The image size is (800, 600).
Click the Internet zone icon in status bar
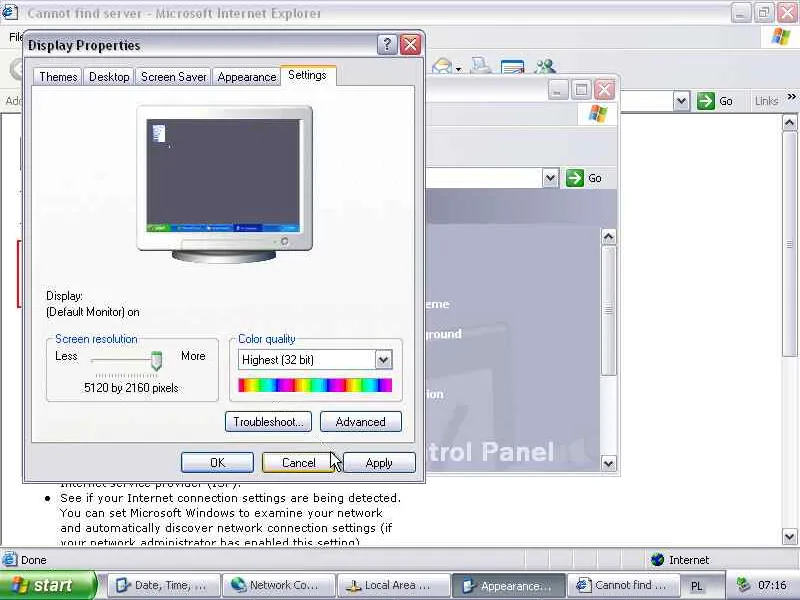(x=658, y=560)
